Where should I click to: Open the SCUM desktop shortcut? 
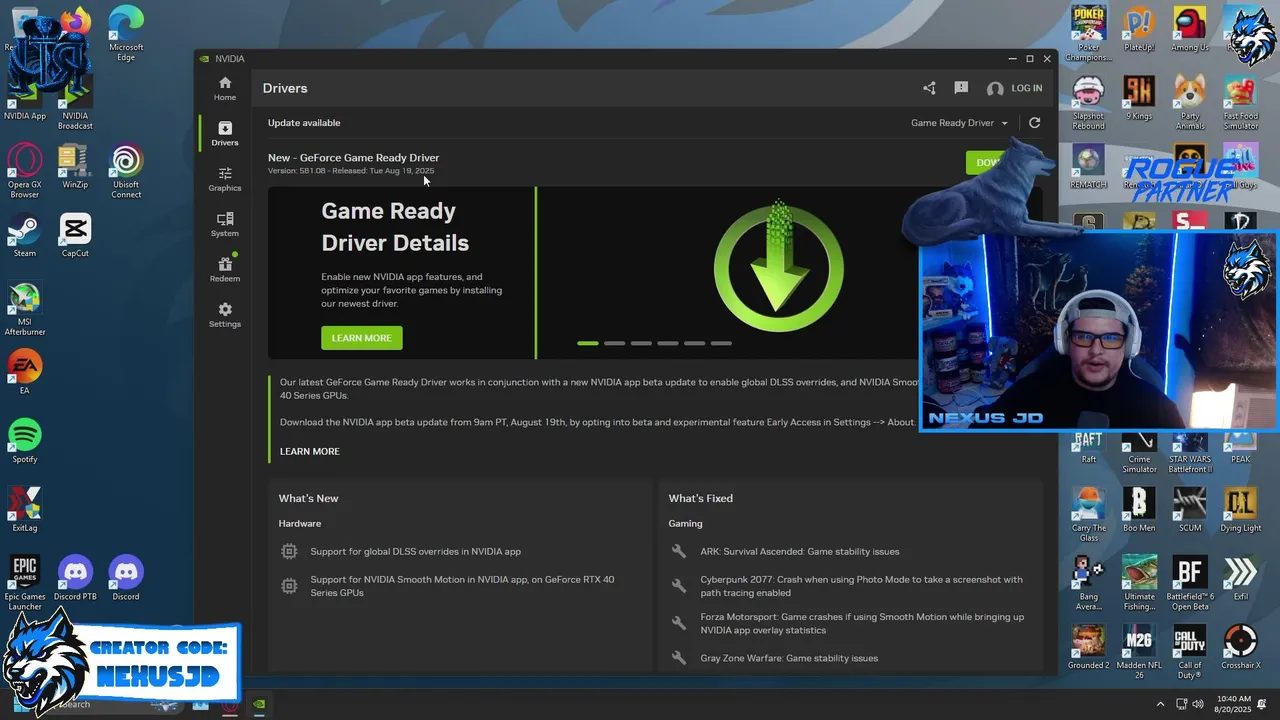[1190, 510]
